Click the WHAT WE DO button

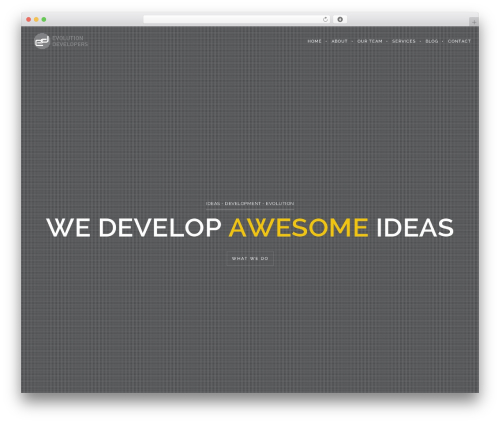click(x=250, y=259)
